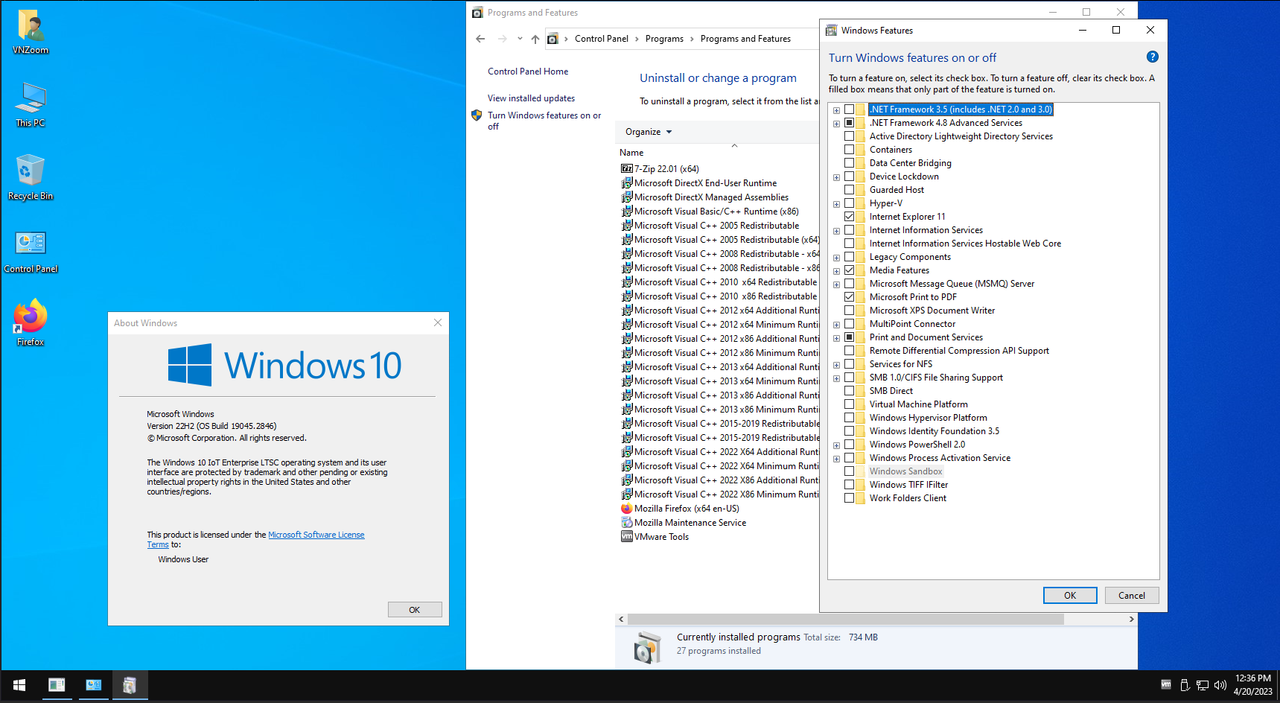Uncheck Internet Explorer 11 feature

(849, 217)
